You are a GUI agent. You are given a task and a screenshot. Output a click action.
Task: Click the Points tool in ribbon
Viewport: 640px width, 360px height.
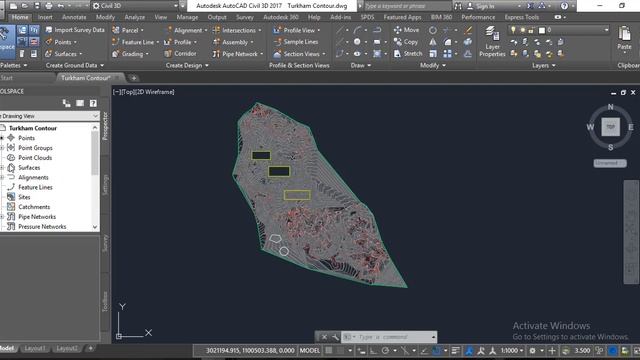[x=61, y=42]
